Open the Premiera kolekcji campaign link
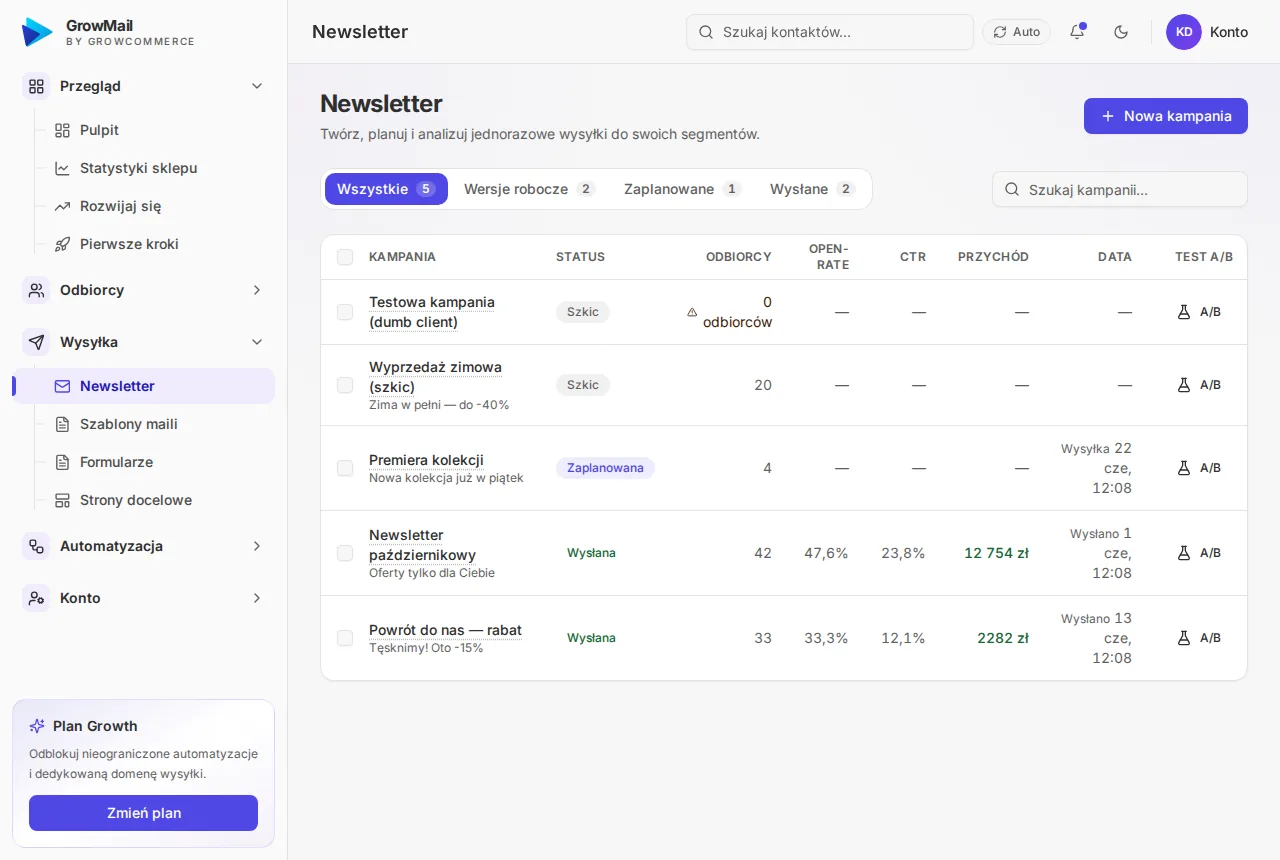Screen dimensions: 1280x860 click(426, 460)
